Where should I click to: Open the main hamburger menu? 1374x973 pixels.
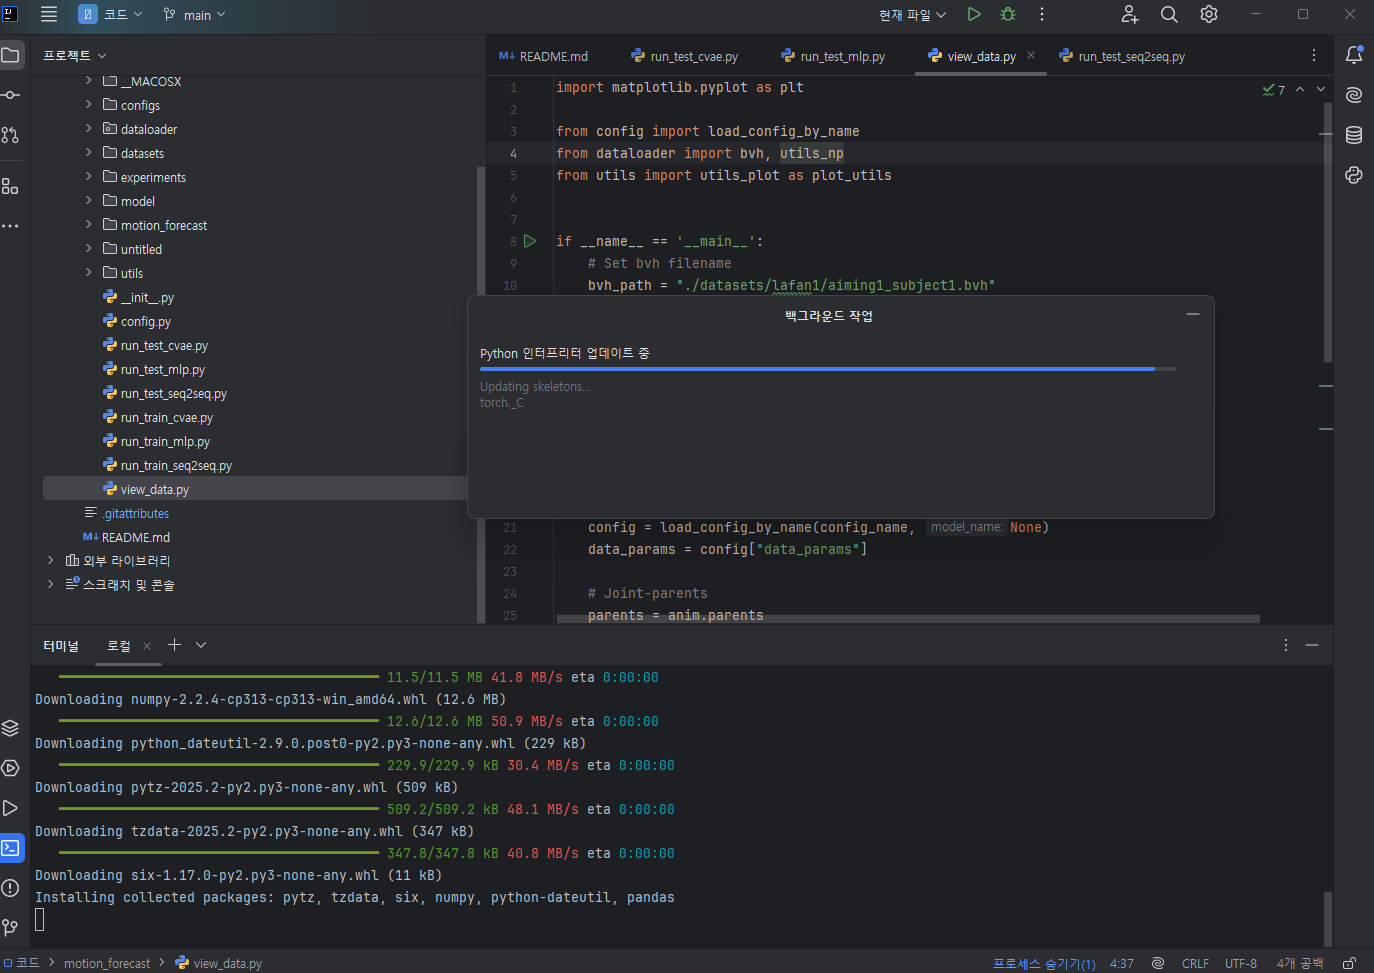click(x=49, y=14)
